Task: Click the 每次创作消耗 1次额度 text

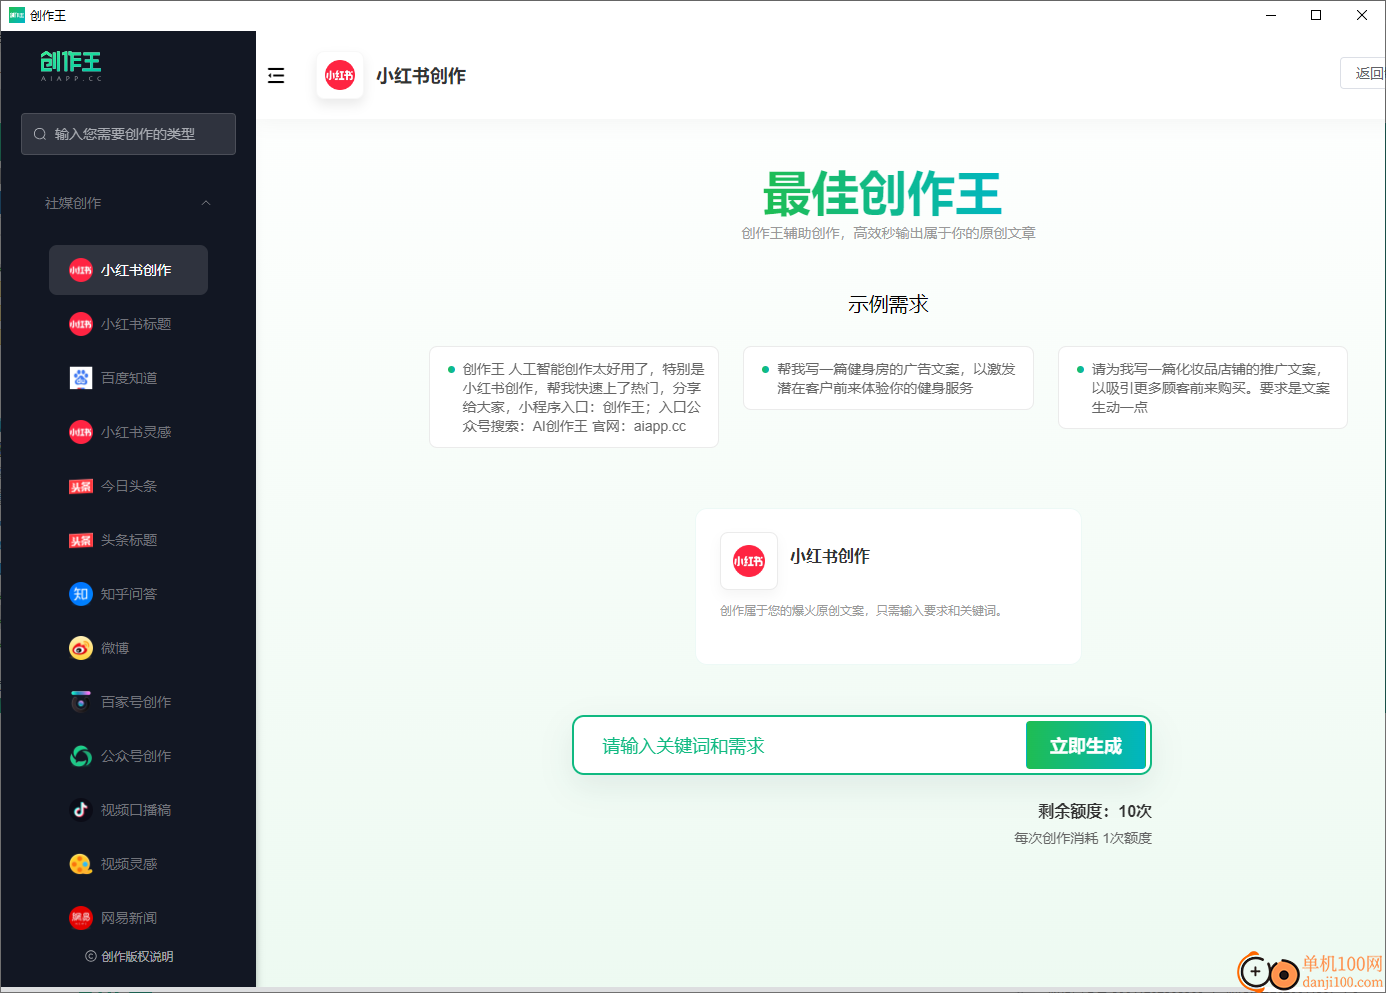Action: [1083, 838]
